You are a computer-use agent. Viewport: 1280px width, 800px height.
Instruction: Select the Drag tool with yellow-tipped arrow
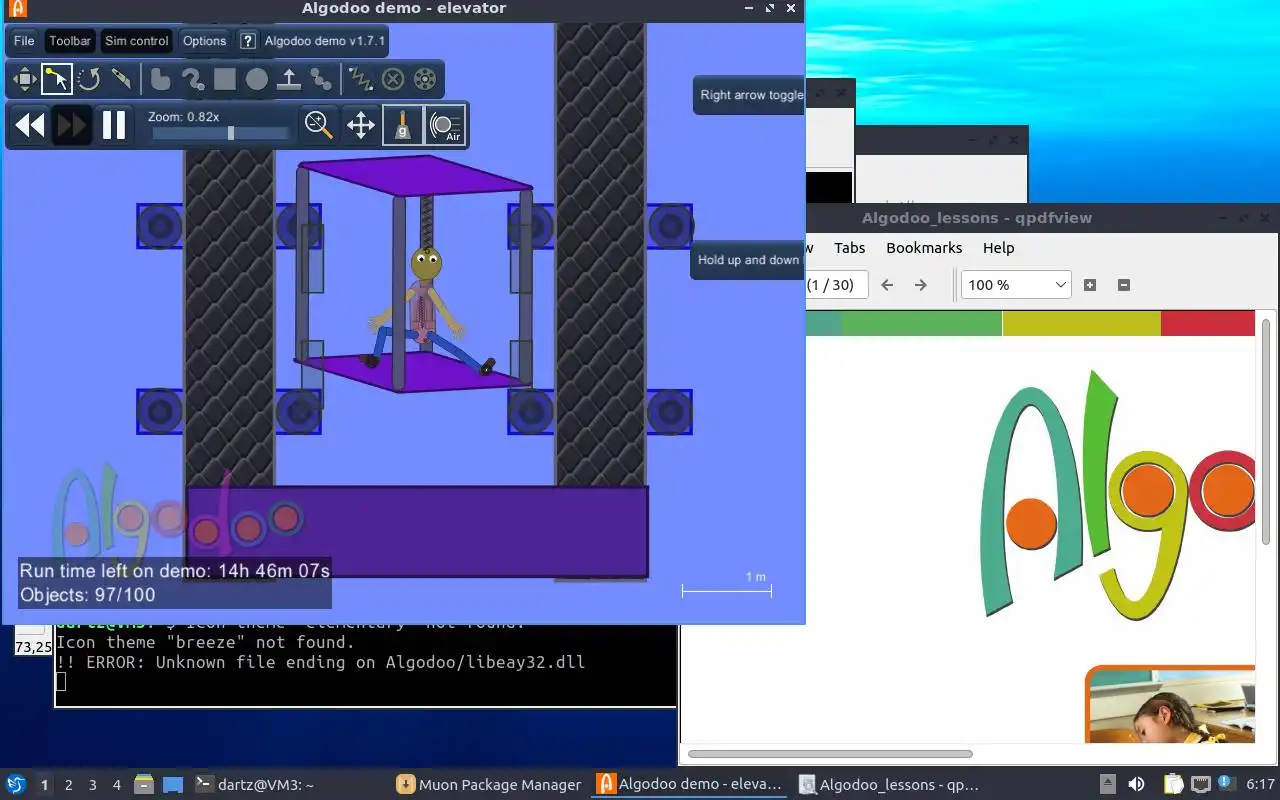click(56, 79)
